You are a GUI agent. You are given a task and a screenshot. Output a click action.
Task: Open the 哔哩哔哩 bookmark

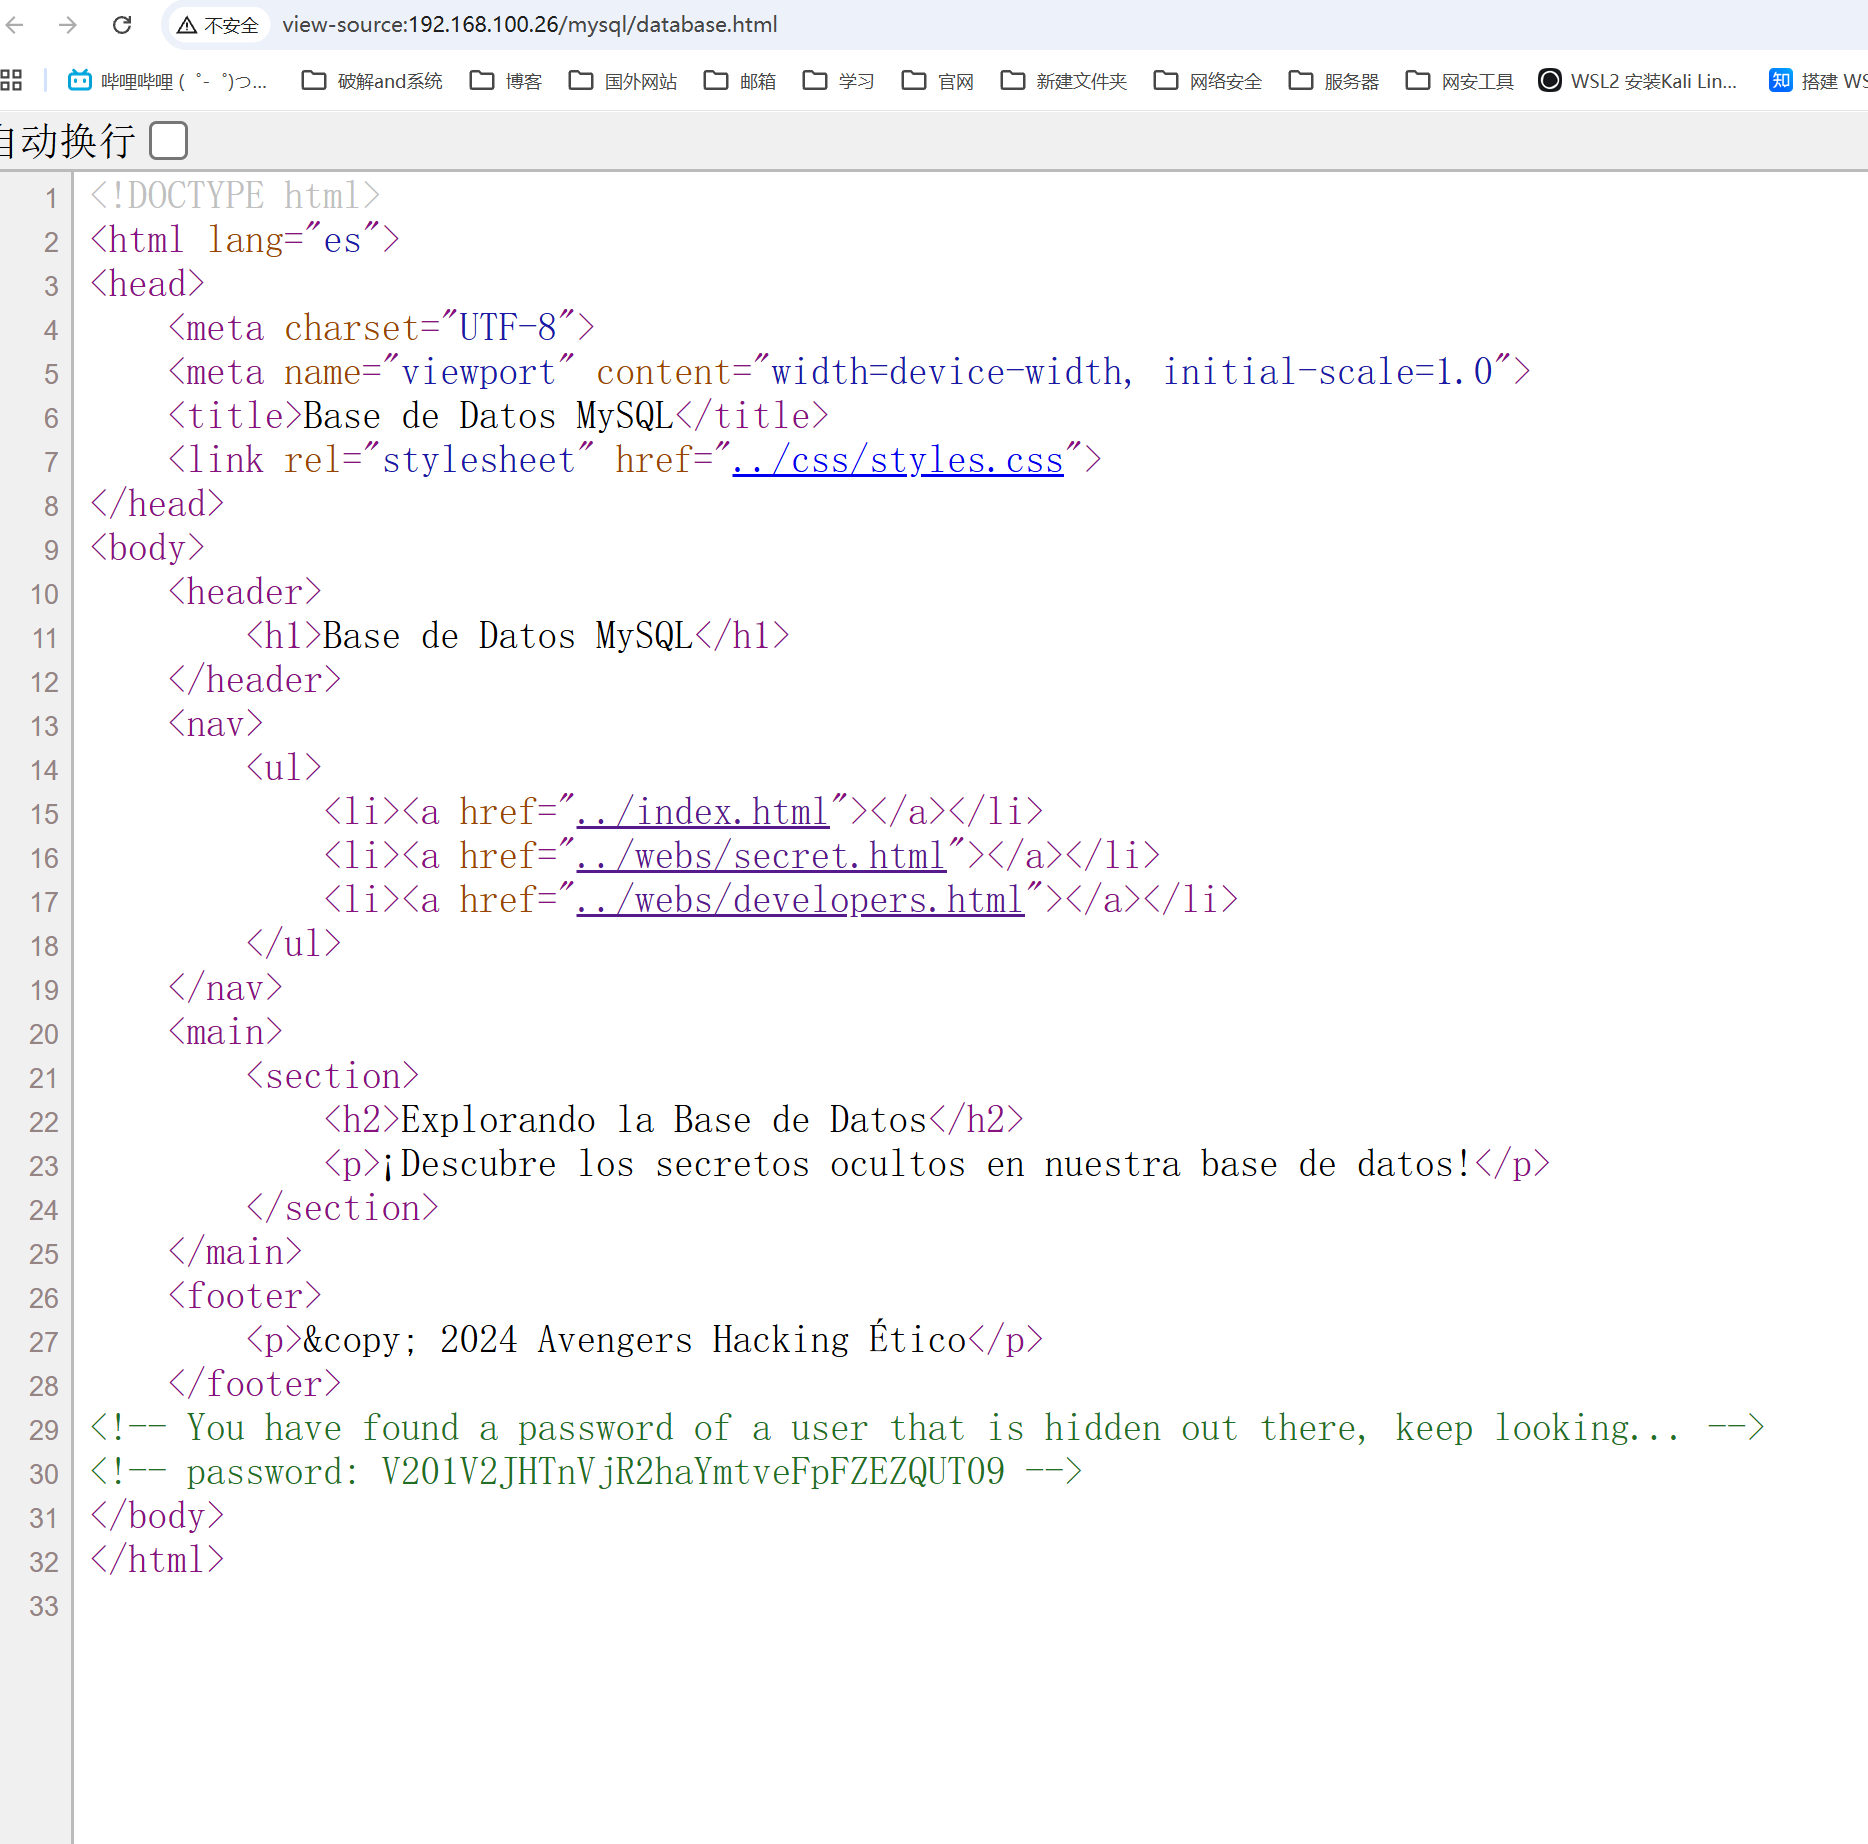(167, 80)
